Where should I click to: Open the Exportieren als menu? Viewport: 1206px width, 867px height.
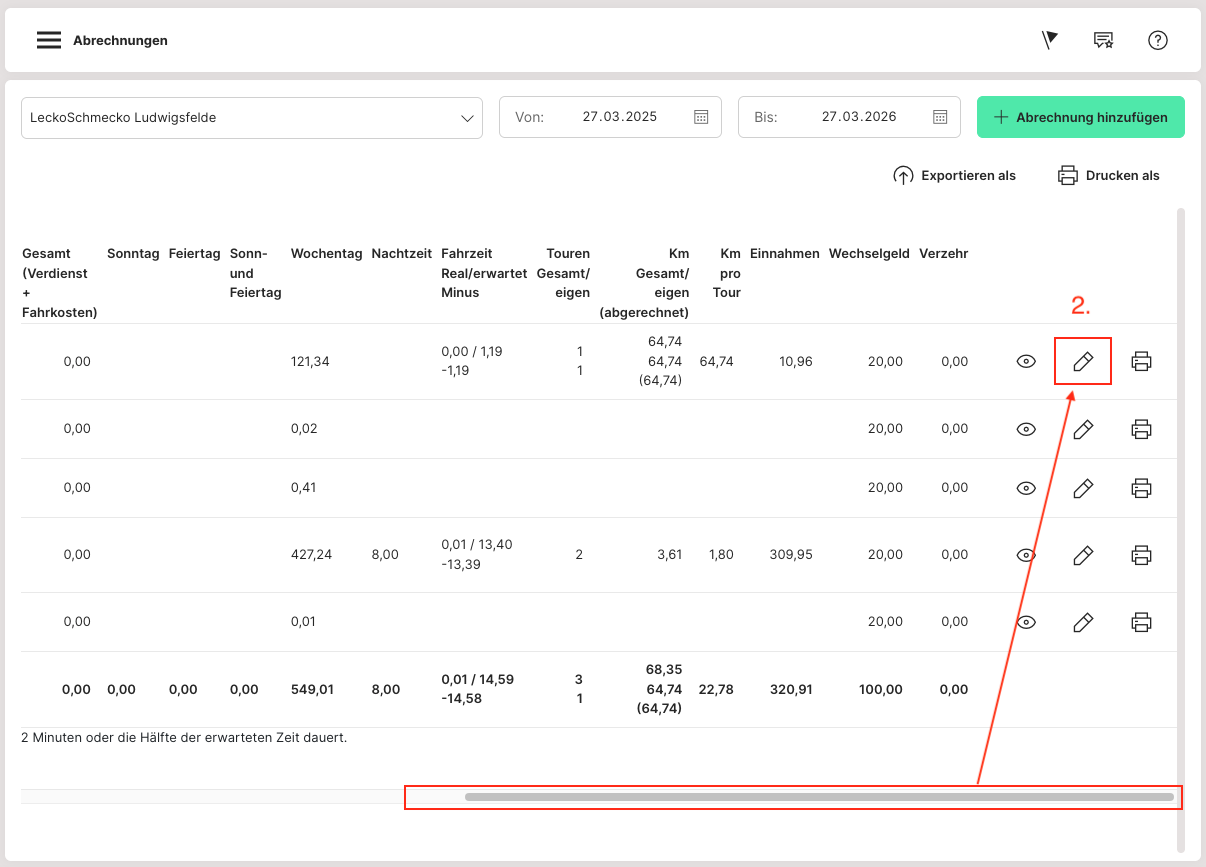955,176
